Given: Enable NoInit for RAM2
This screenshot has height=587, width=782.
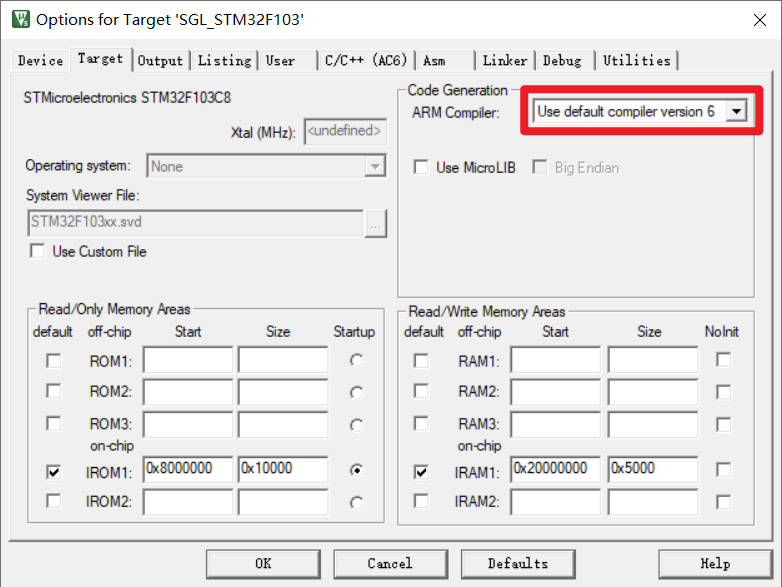Looking at the screenshot, I should tap(723, 392).
